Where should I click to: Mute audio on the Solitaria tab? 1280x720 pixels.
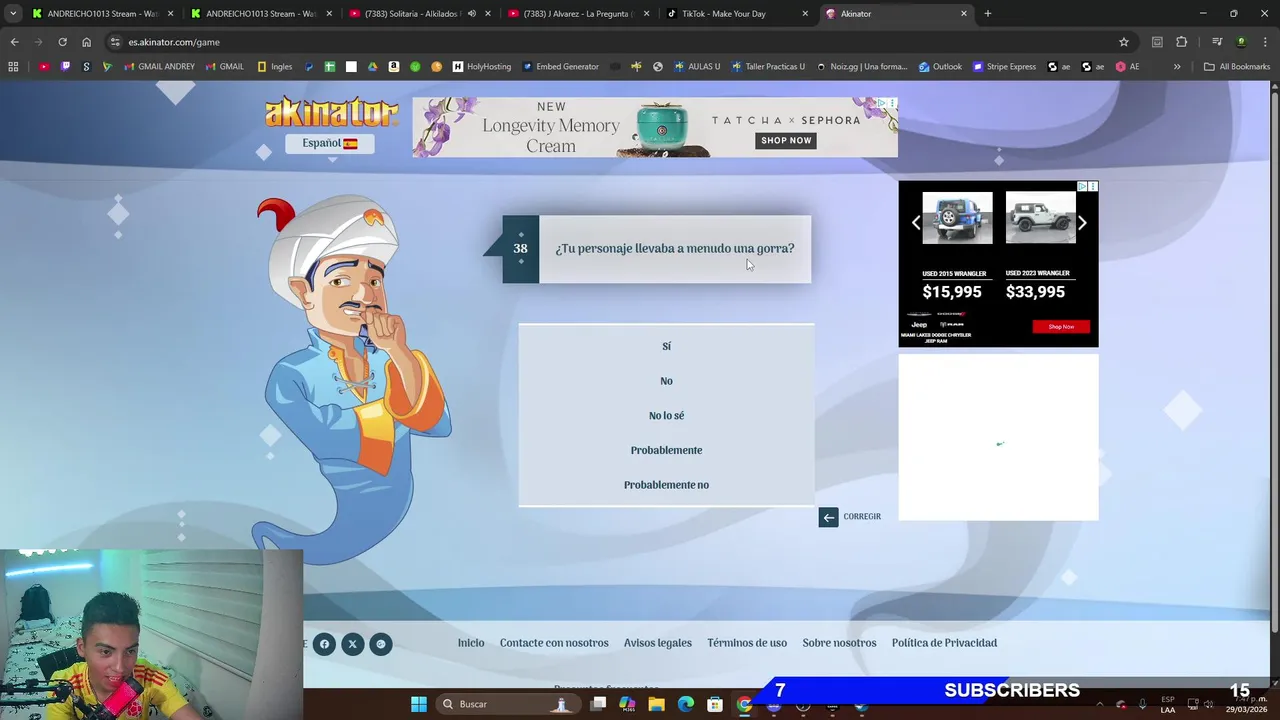471,14
